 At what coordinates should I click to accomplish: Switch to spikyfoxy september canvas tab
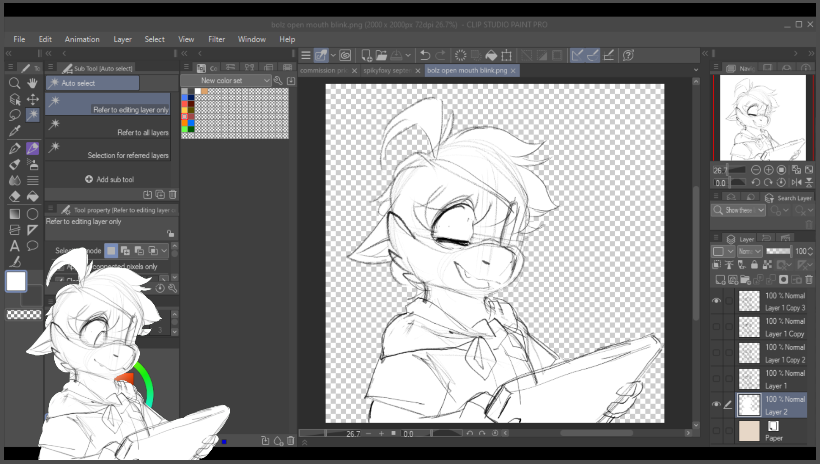coord(387,71)
